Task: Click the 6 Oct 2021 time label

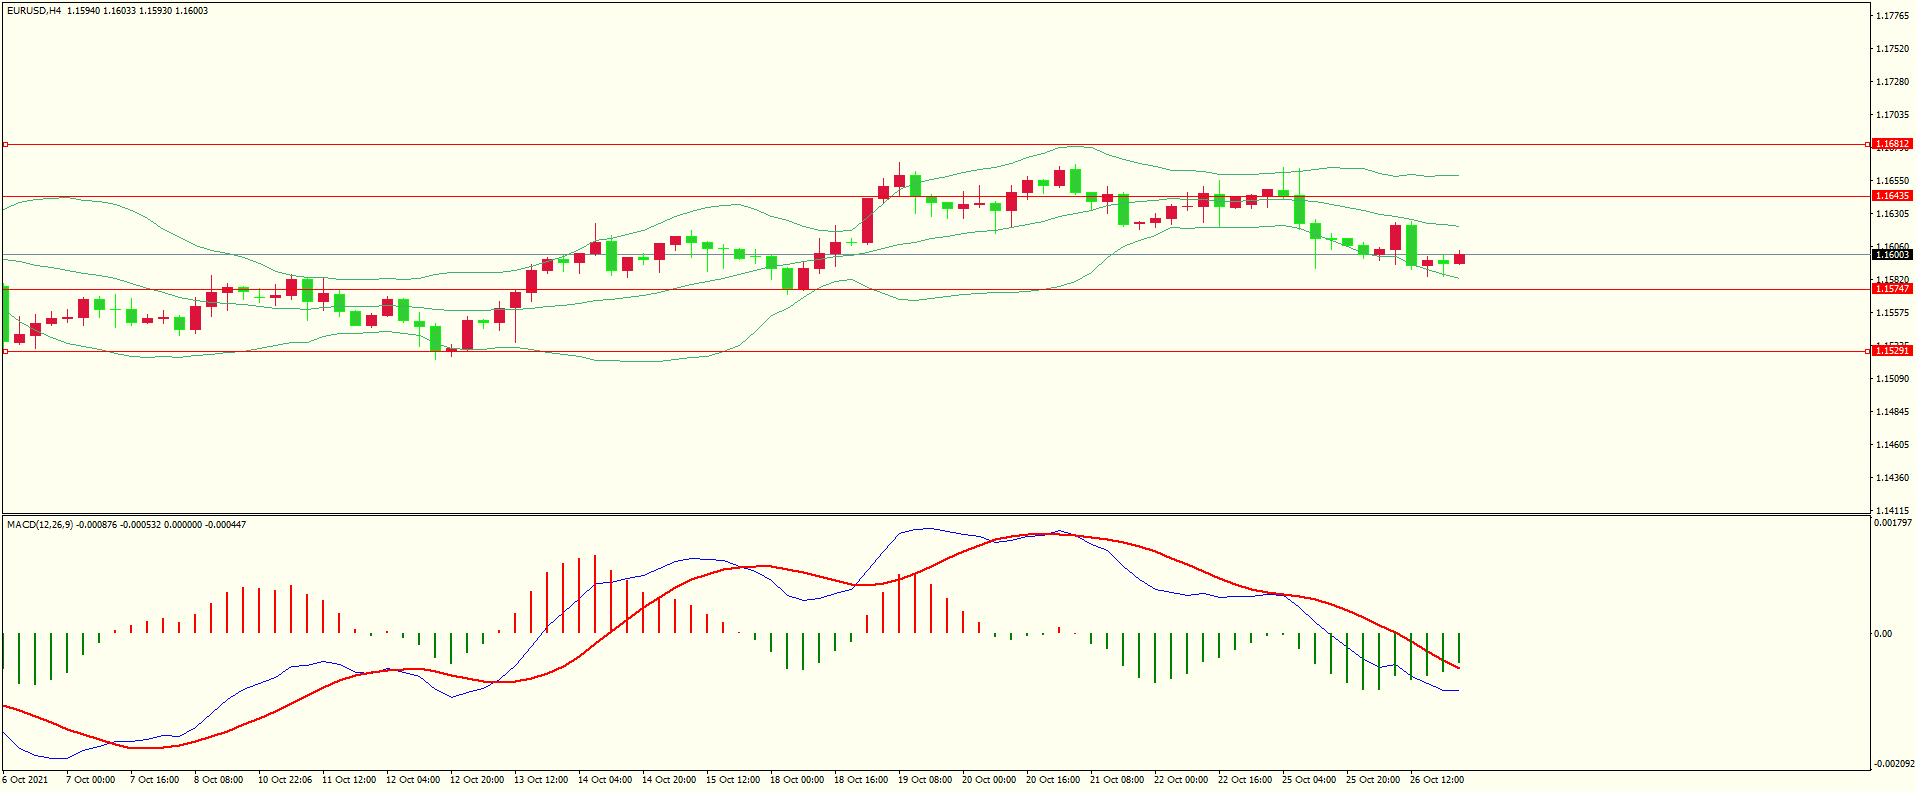Action: click(25, 780)
